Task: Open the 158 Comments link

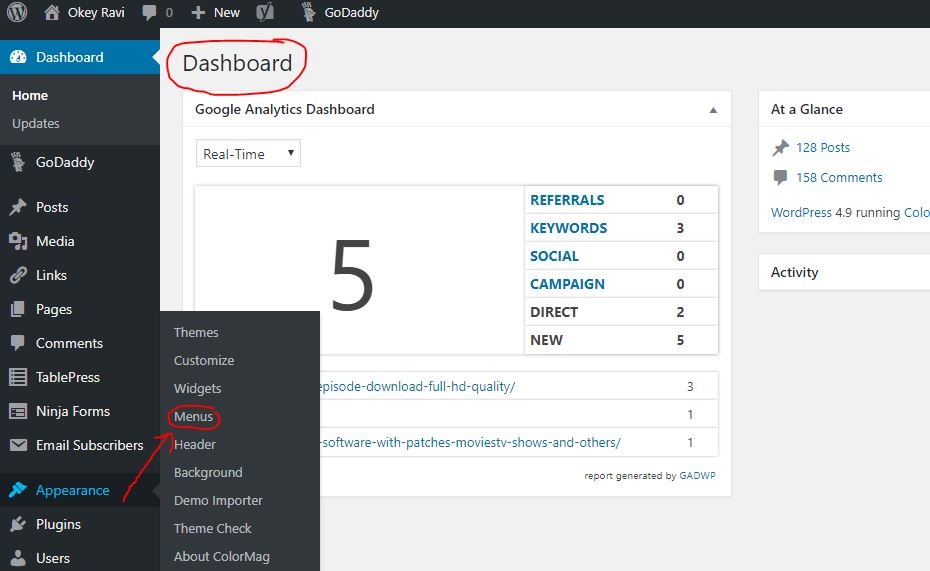Action: [x=839, y=177]
